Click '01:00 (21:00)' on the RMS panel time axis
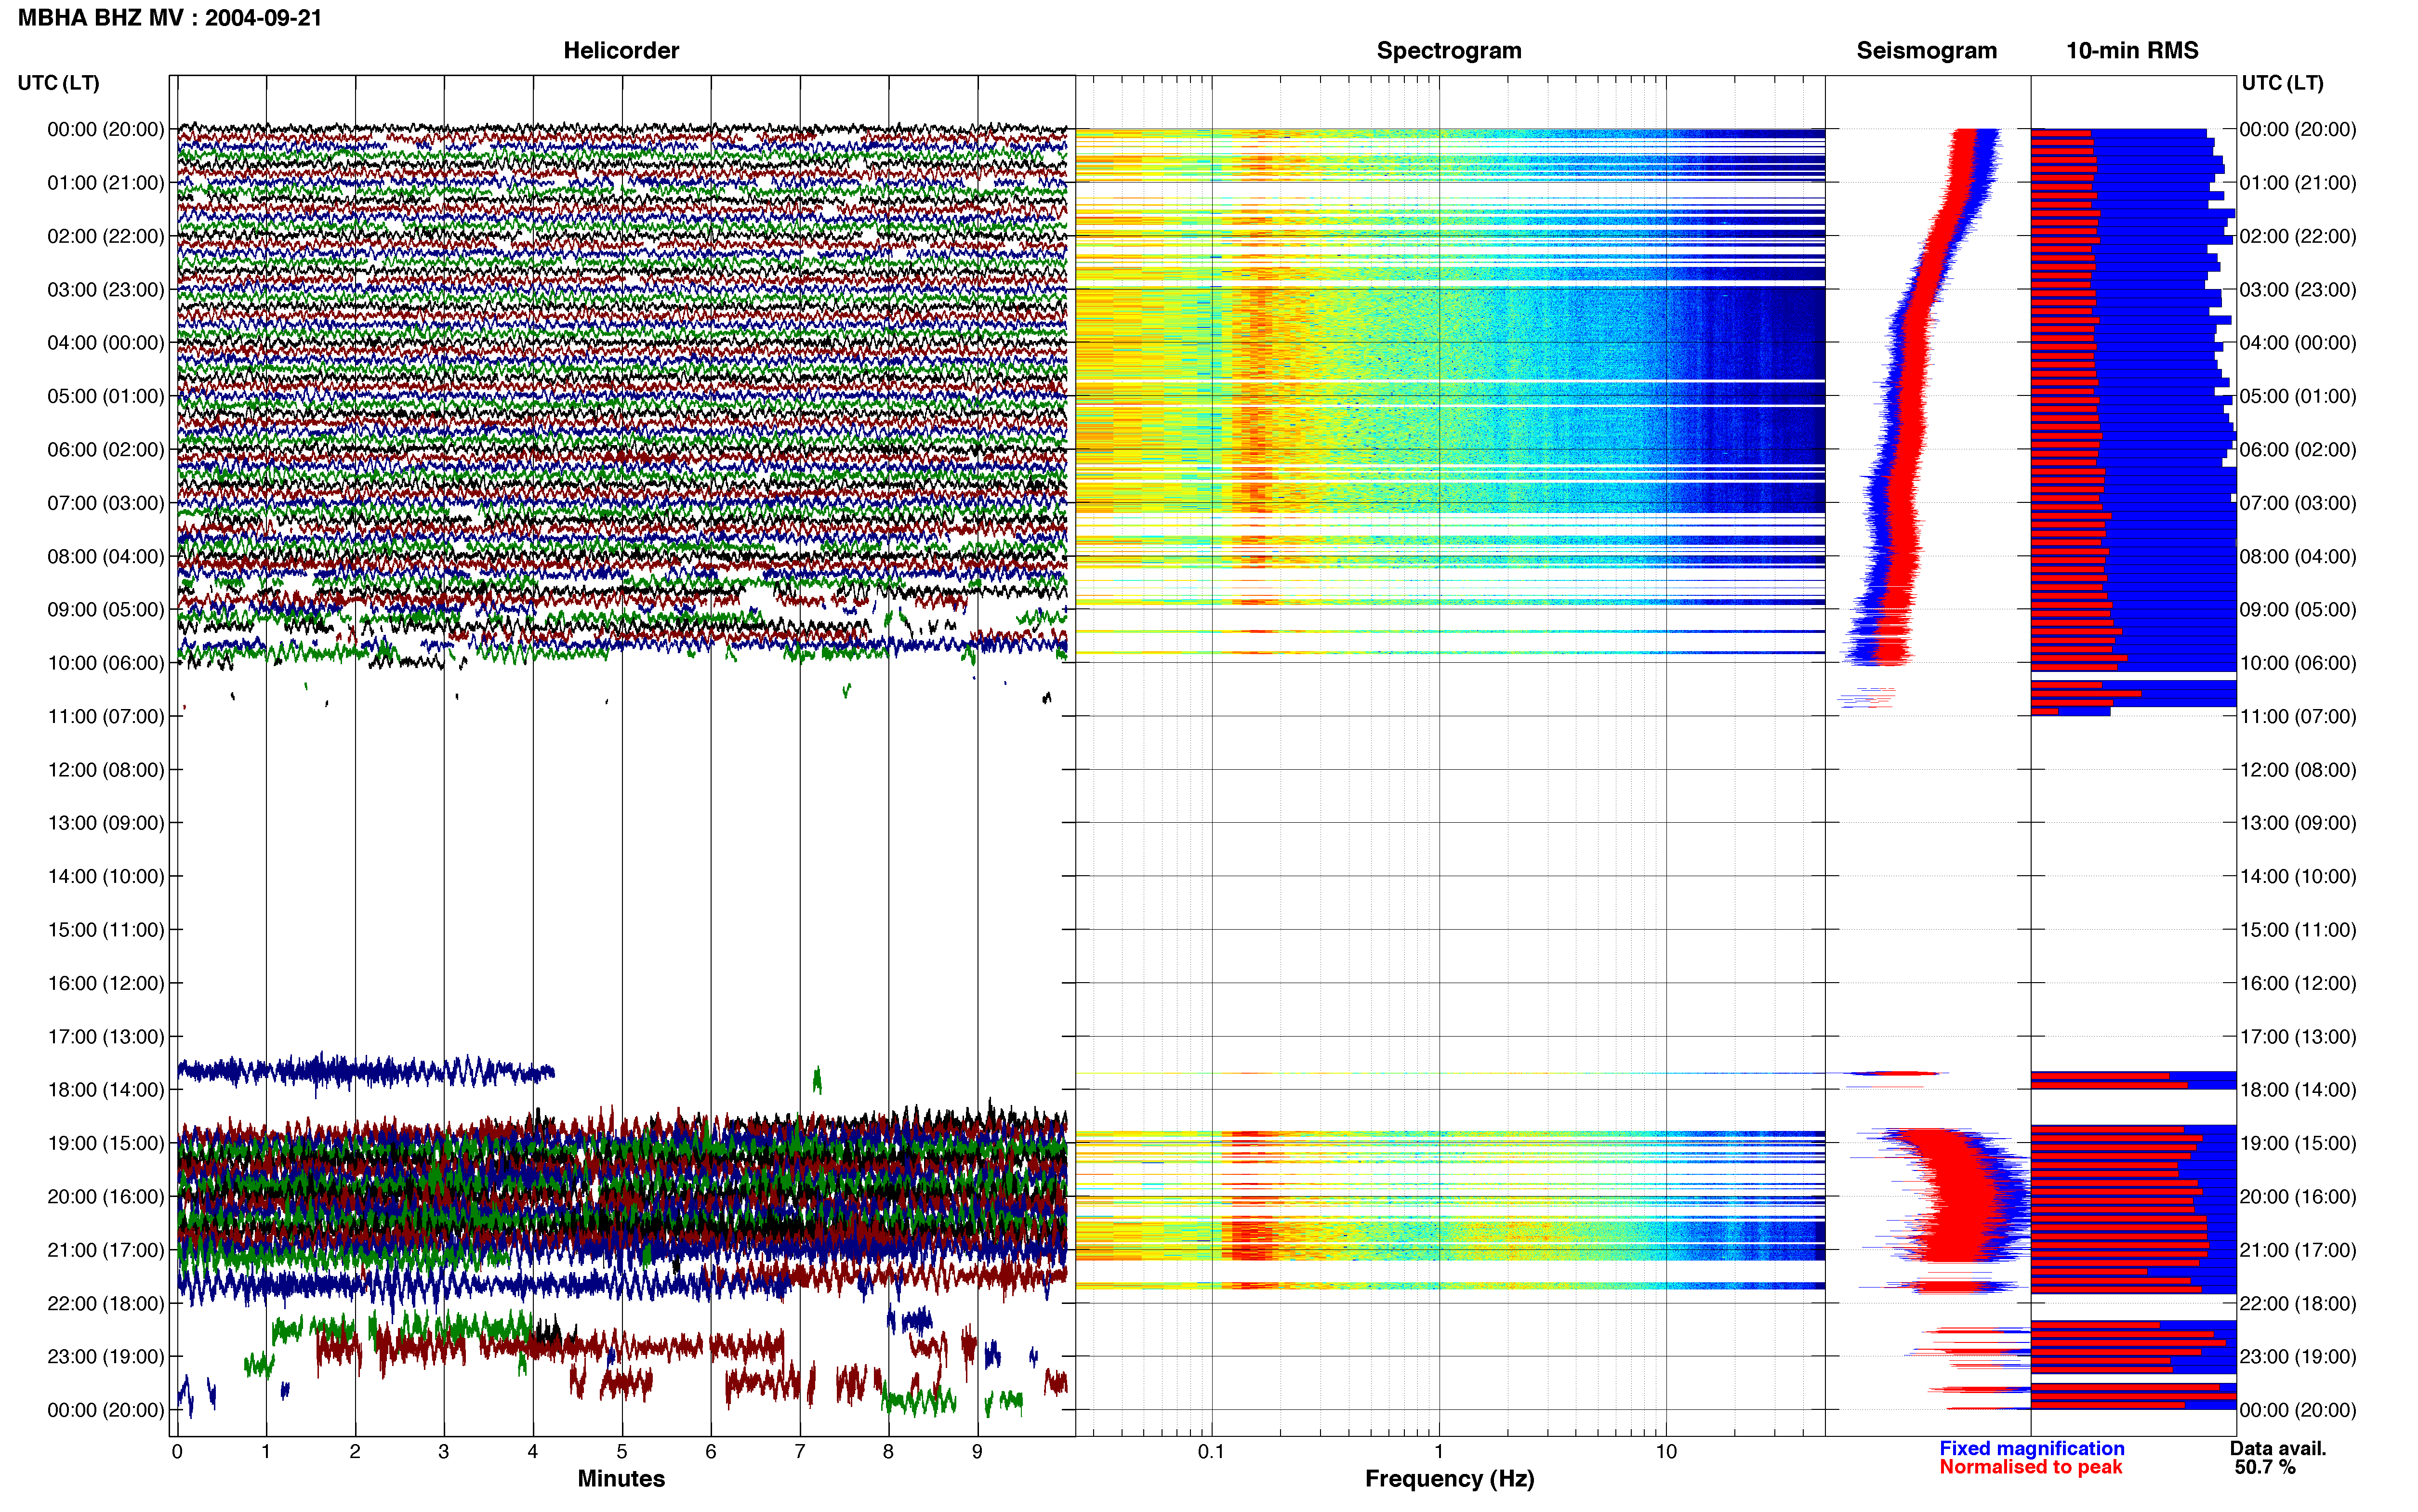The height and width of the screenshot is (1512, 2418). click(2298, 183)
